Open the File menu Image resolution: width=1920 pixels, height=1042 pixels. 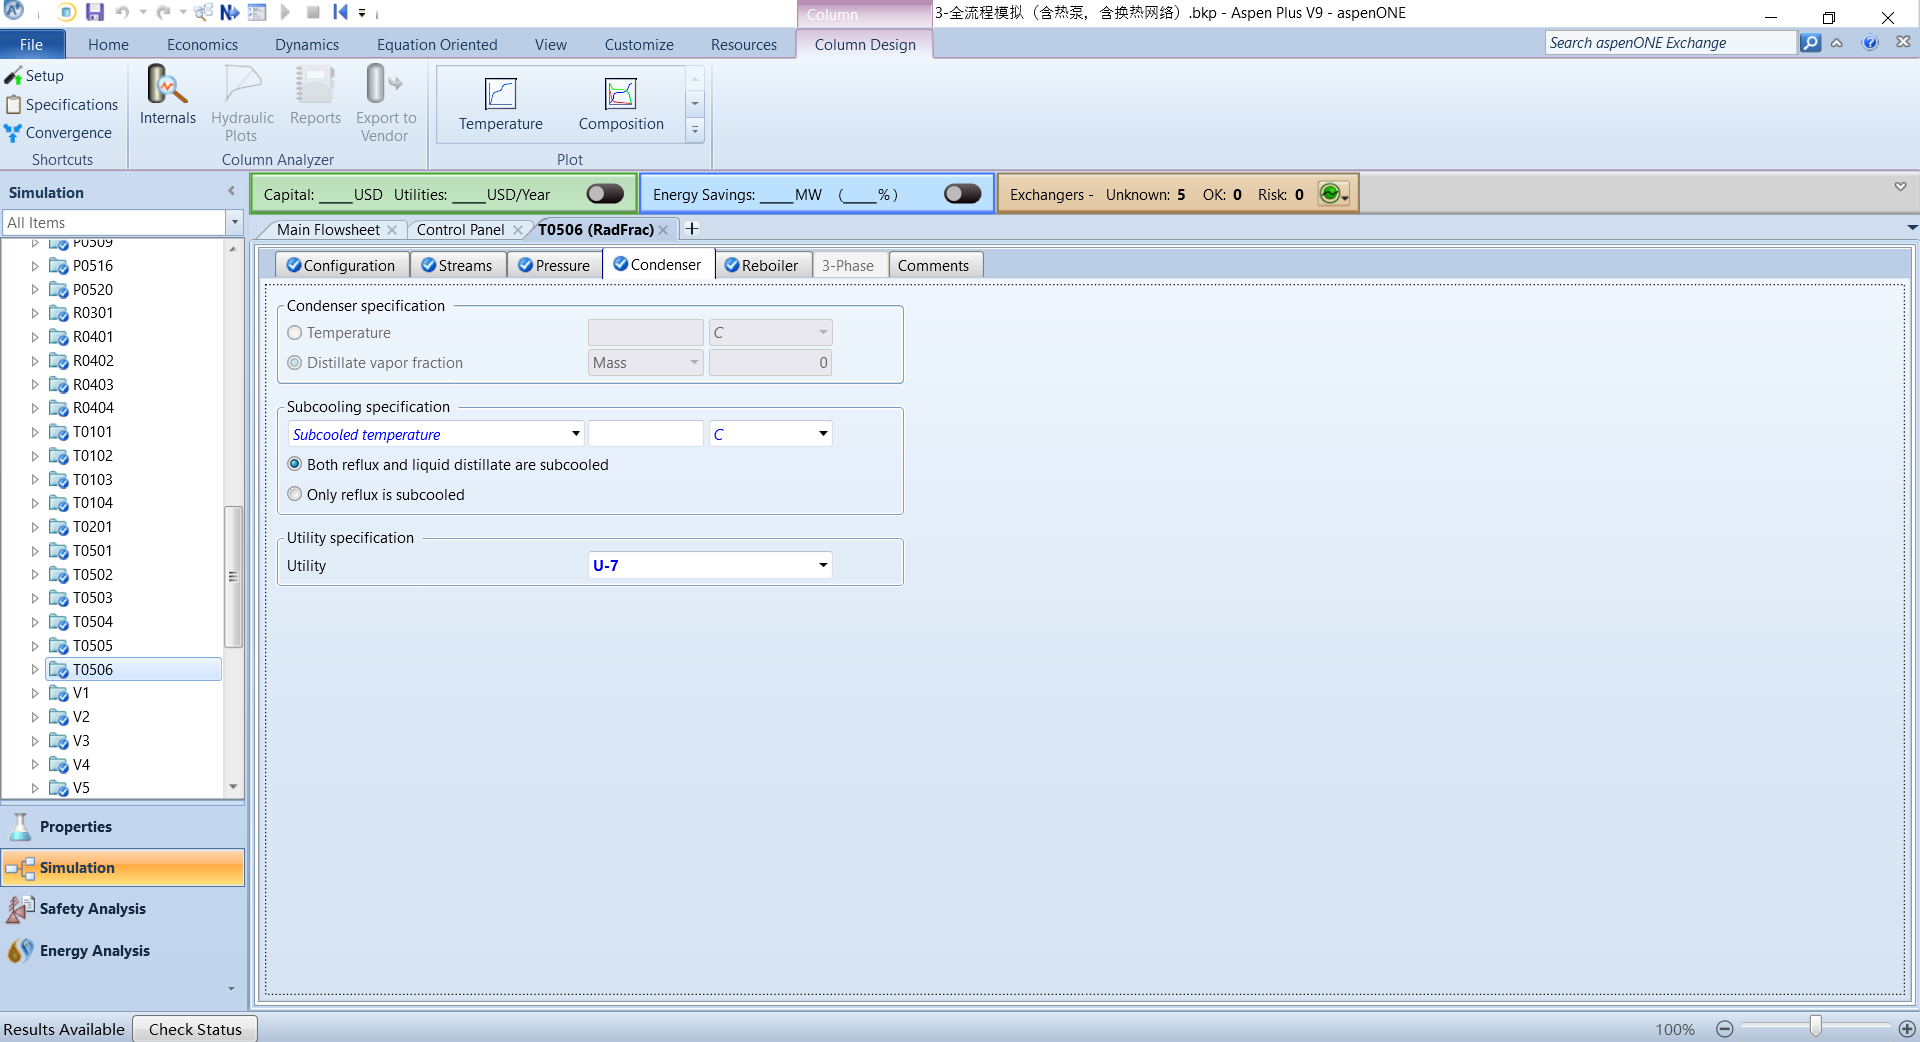(32, 45)
